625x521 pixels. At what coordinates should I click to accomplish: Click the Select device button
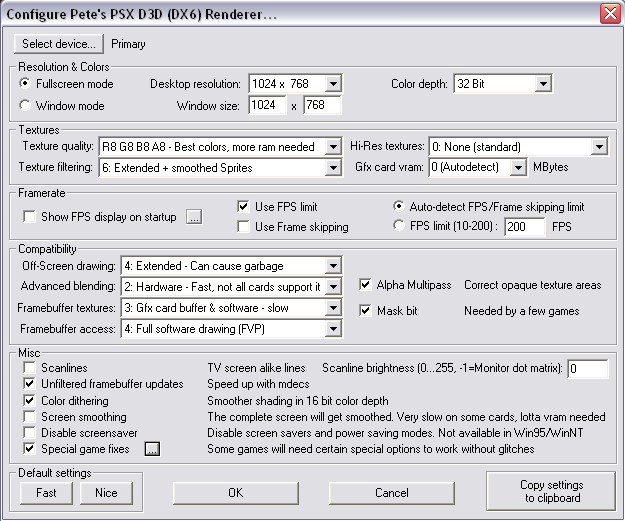click(x=59, y=44)
